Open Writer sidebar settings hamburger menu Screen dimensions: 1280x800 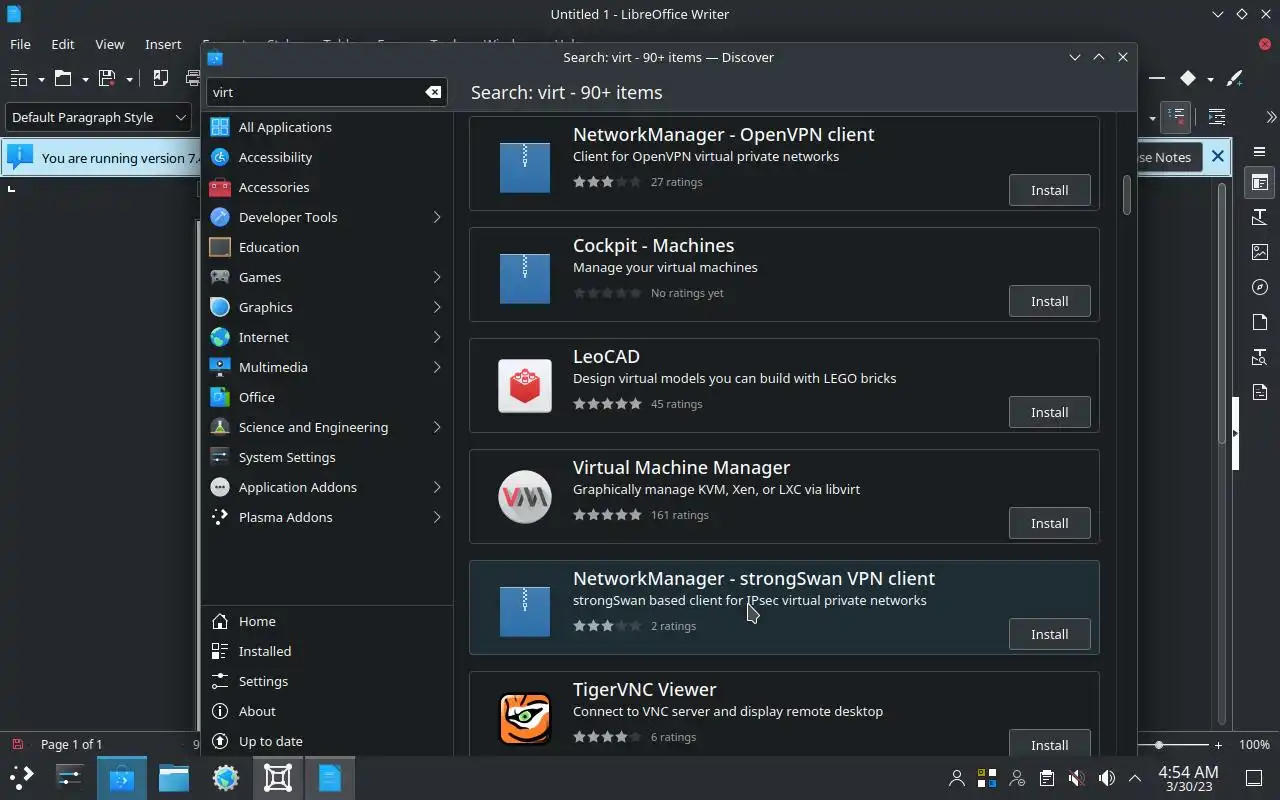[1260, 152]
